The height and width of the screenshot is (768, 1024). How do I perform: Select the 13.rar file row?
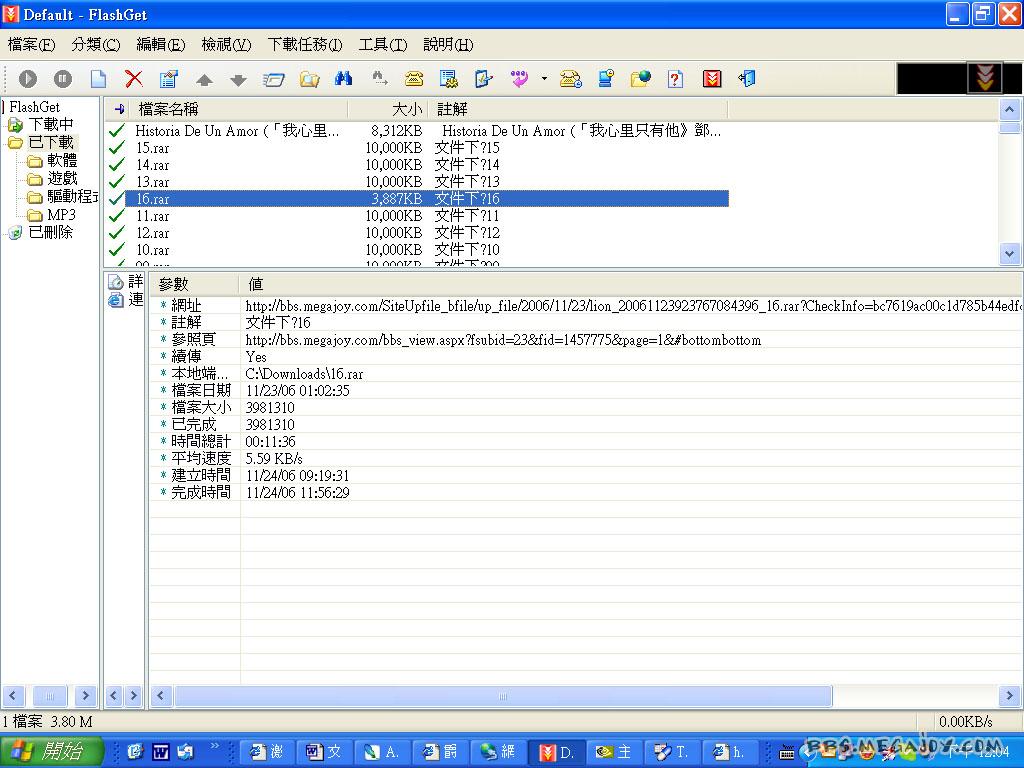[417, 182]
